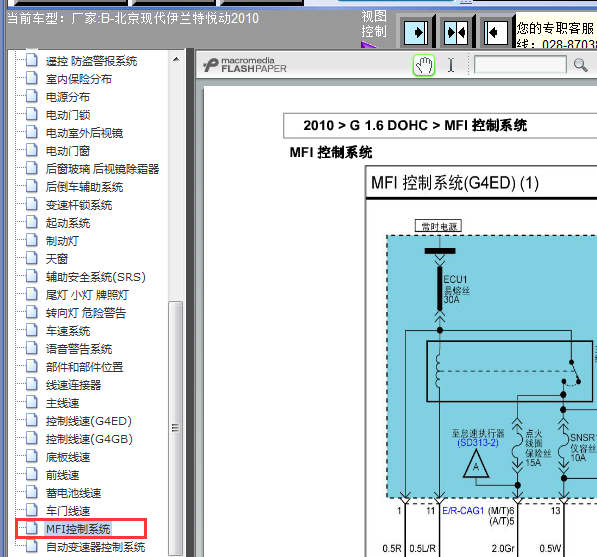Open 室内保险分布 tree entry
Image resolution: width=597 pixels, height=557 pixels.
79,79
